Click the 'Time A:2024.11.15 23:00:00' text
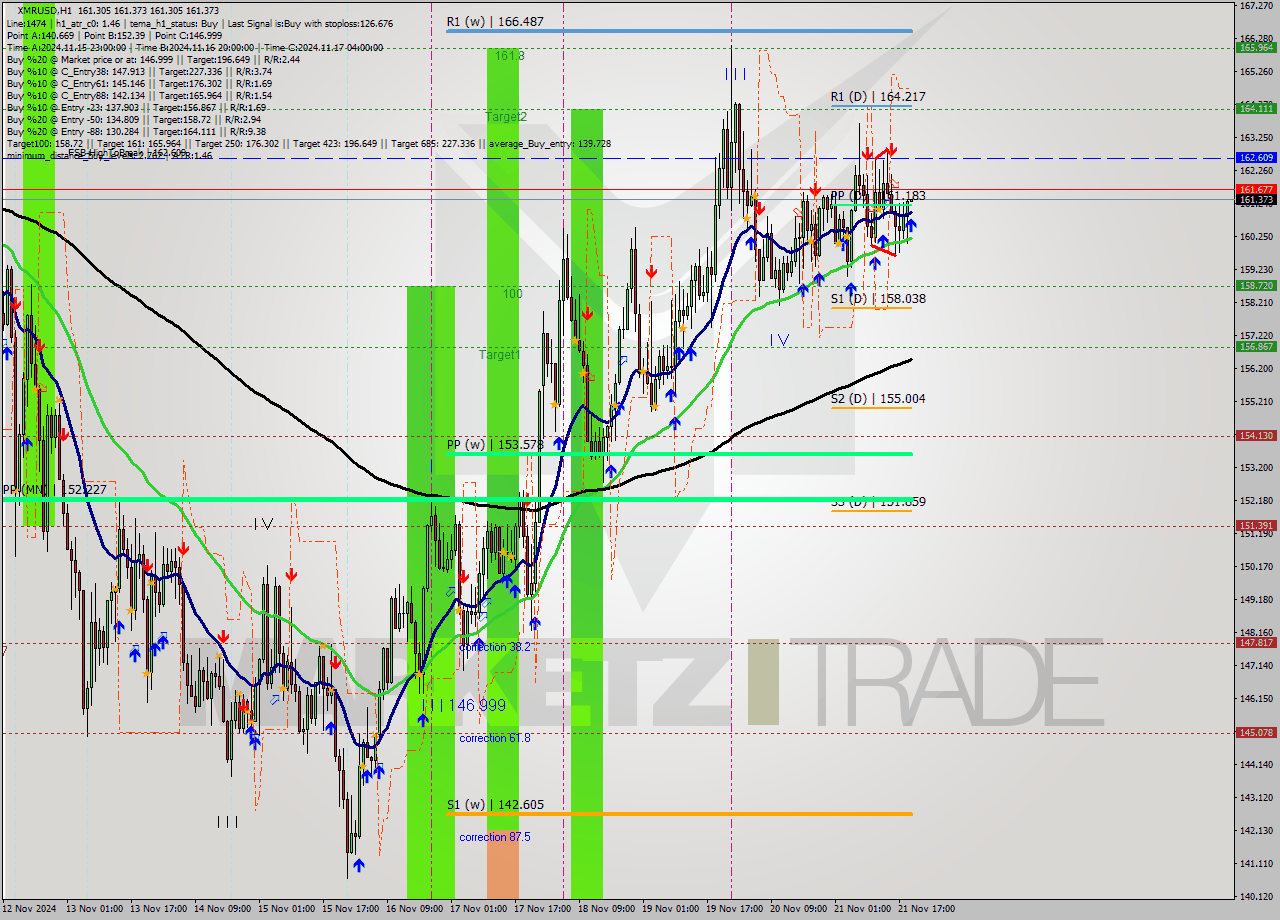1280x920 pixels. (67, 48)
